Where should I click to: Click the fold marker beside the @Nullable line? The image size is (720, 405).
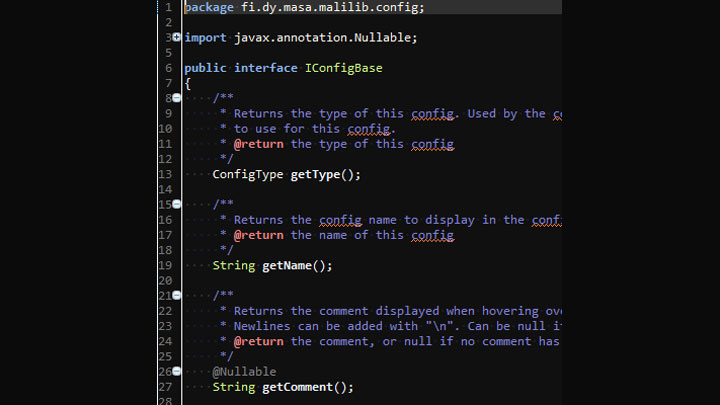coord(177,372)
